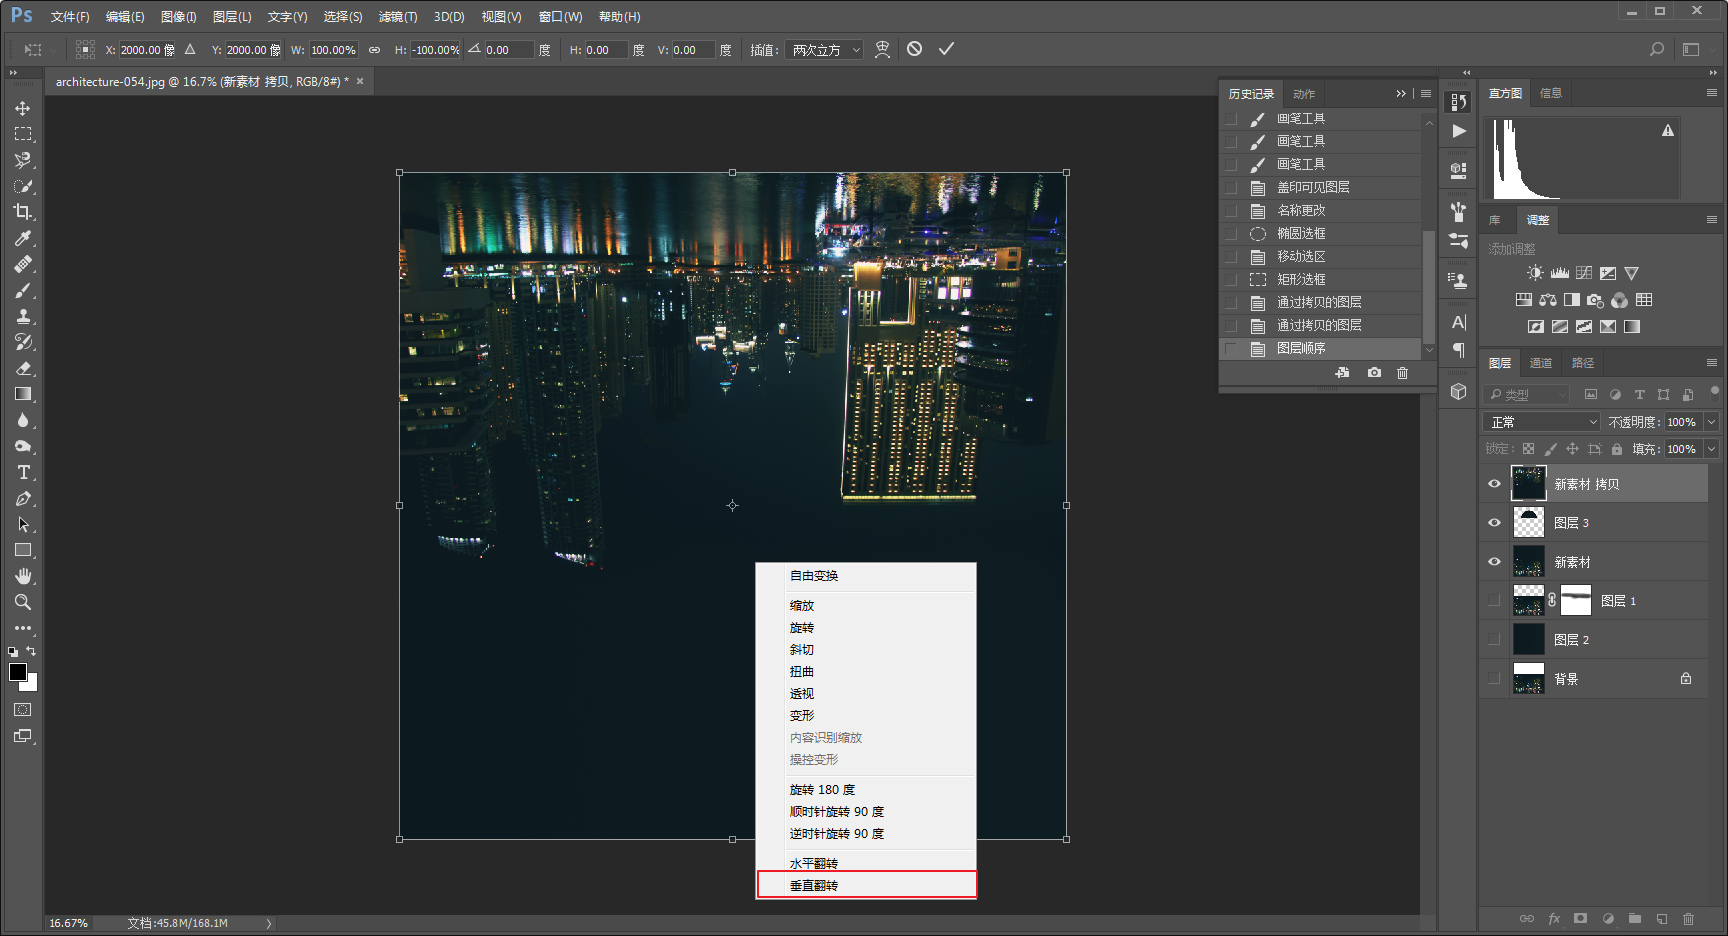Toggle lock transparent pixels icon
This screenshot has width=1728, height=936.
(1528, 449)
